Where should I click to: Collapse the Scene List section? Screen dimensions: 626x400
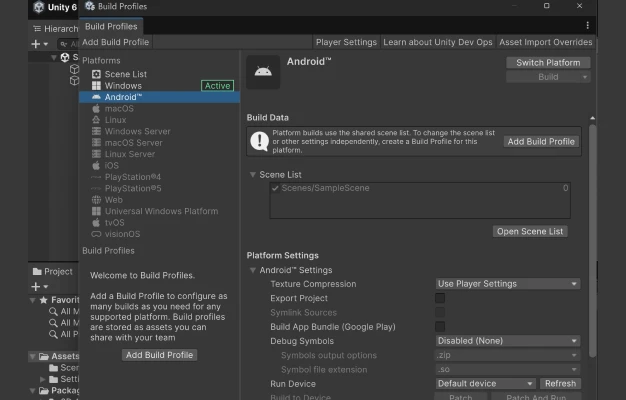253,175
